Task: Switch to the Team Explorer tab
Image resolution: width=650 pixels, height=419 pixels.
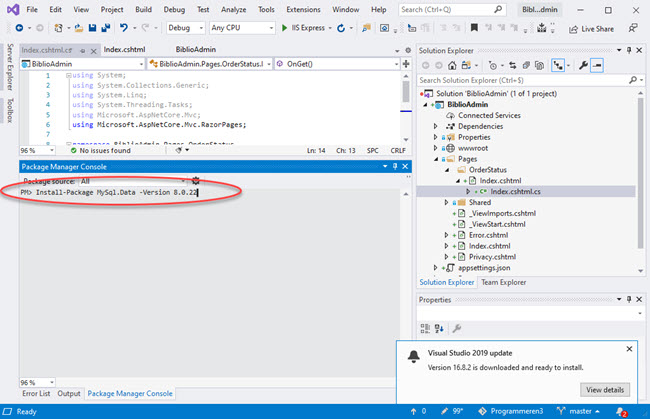Action: (504, 282)
